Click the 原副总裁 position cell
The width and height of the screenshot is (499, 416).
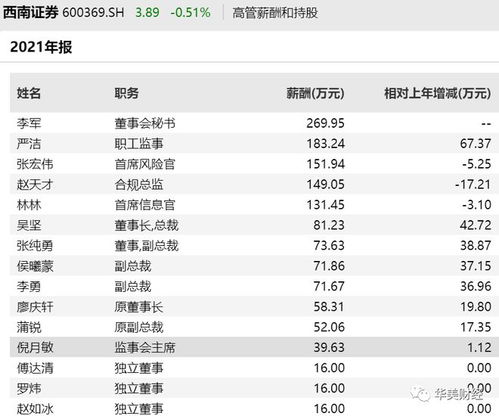tap(139, 327)
